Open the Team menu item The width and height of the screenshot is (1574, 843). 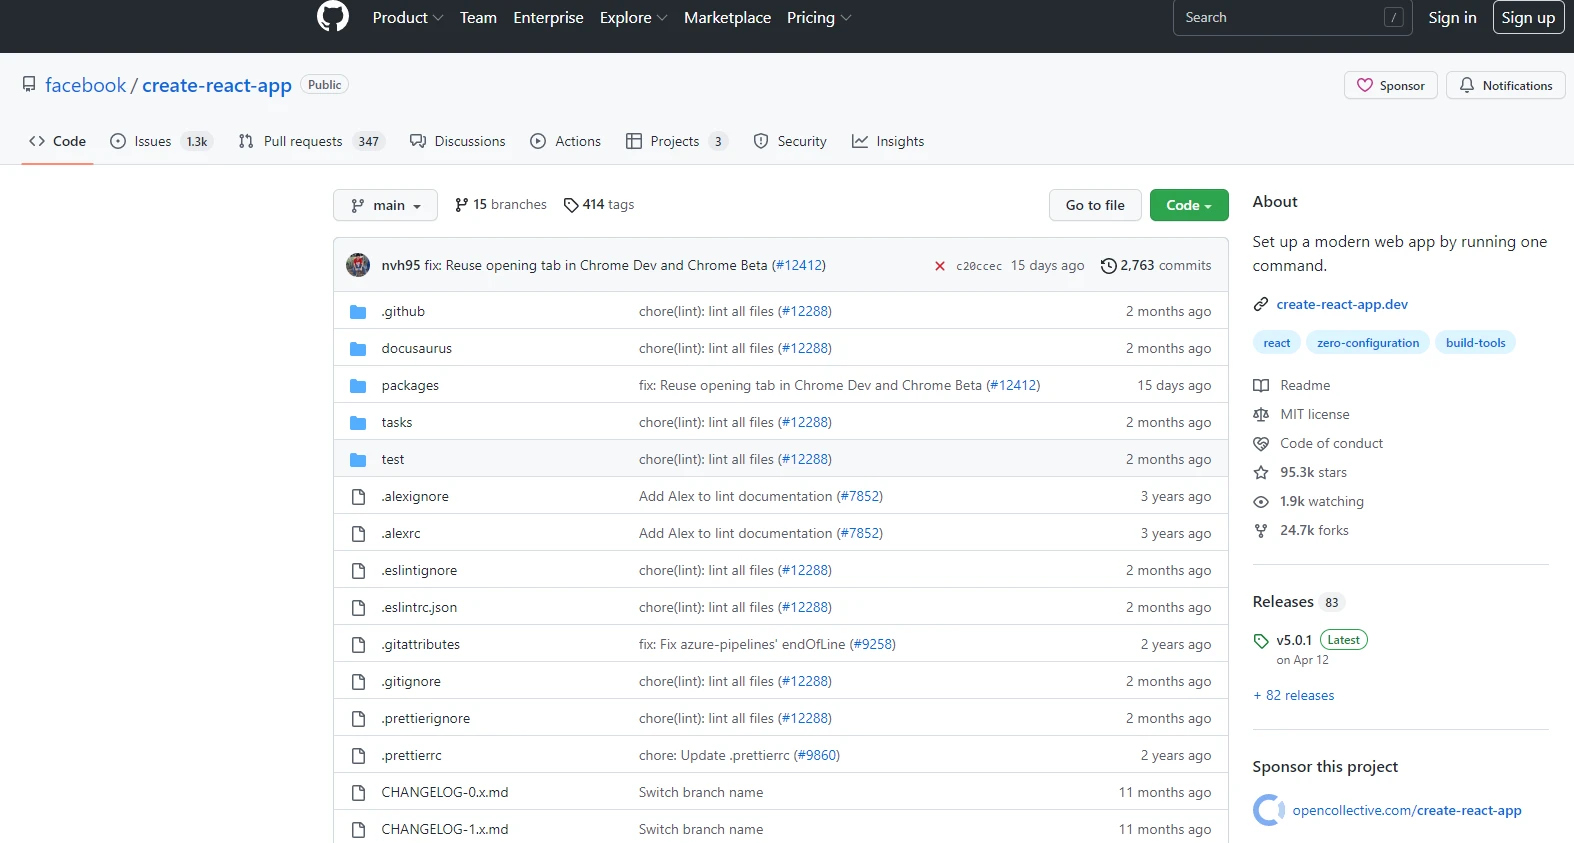[x=478, y=18]
